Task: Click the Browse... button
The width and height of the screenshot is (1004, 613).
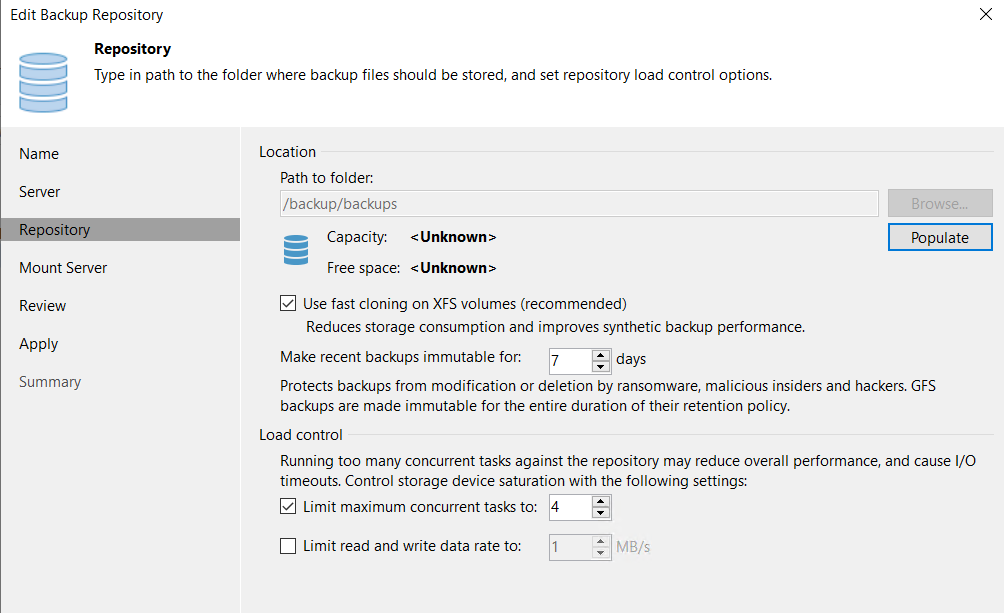Action: (x=939, y=204)
